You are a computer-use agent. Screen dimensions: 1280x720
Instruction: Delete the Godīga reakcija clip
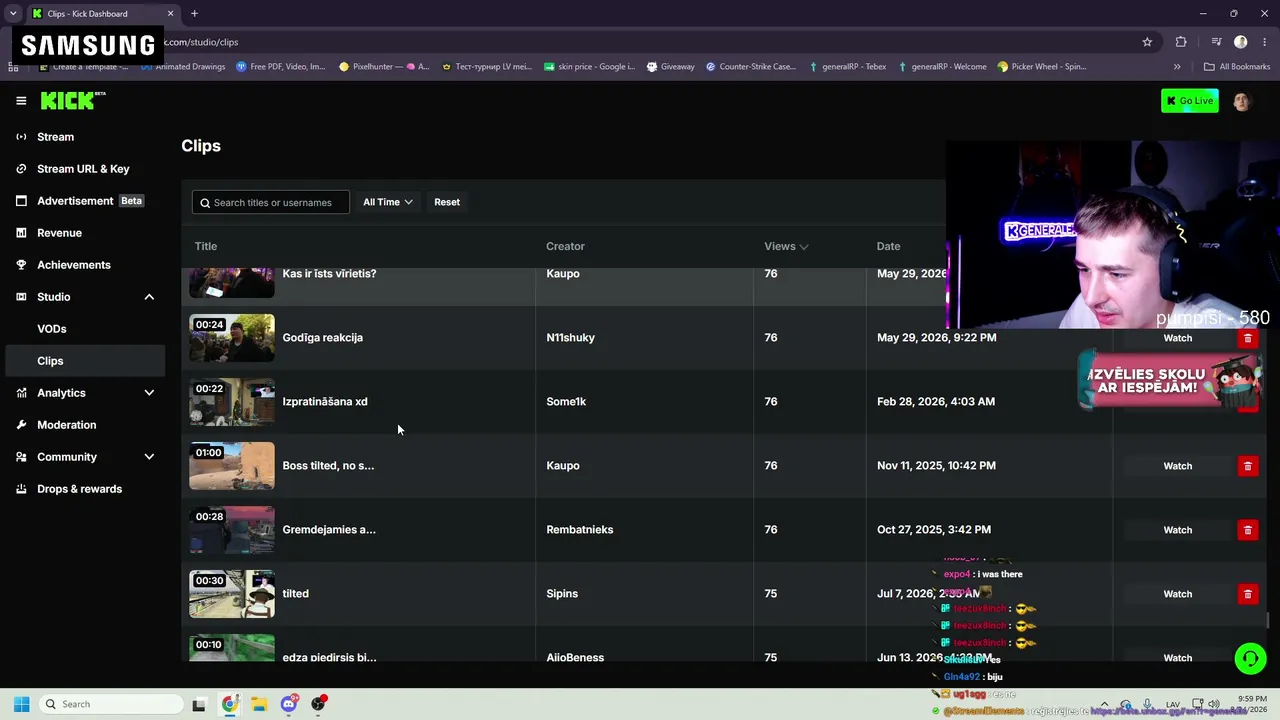click(x=1247, y=338)
